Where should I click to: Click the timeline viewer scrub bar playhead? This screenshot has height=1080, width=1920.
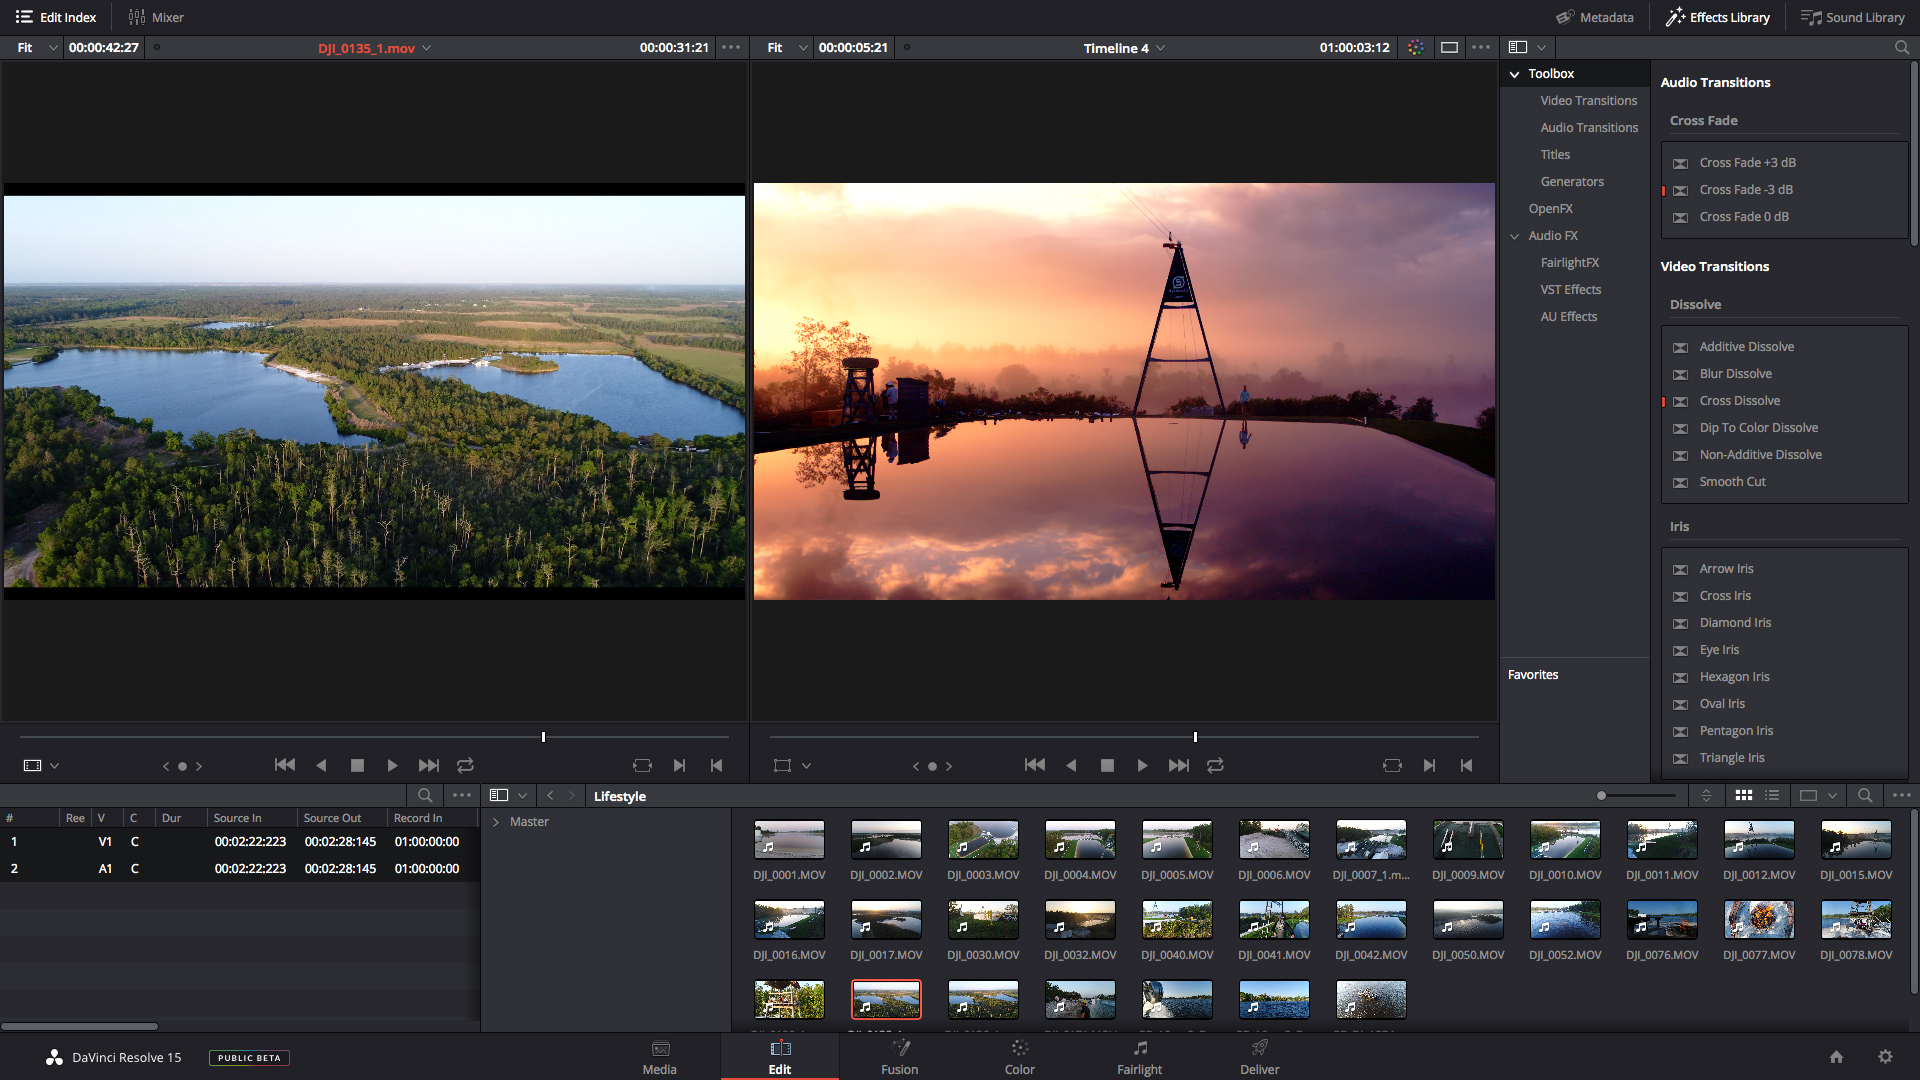click(x=1195, y=737)
